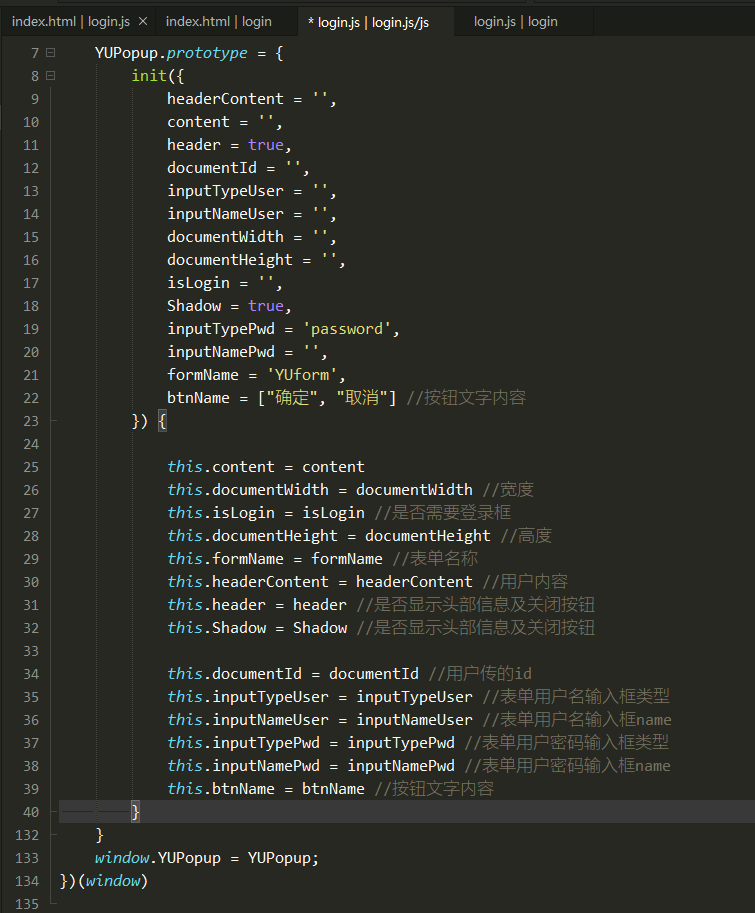Place cursor on 'headerContent' at line 9

coord(225,99)
